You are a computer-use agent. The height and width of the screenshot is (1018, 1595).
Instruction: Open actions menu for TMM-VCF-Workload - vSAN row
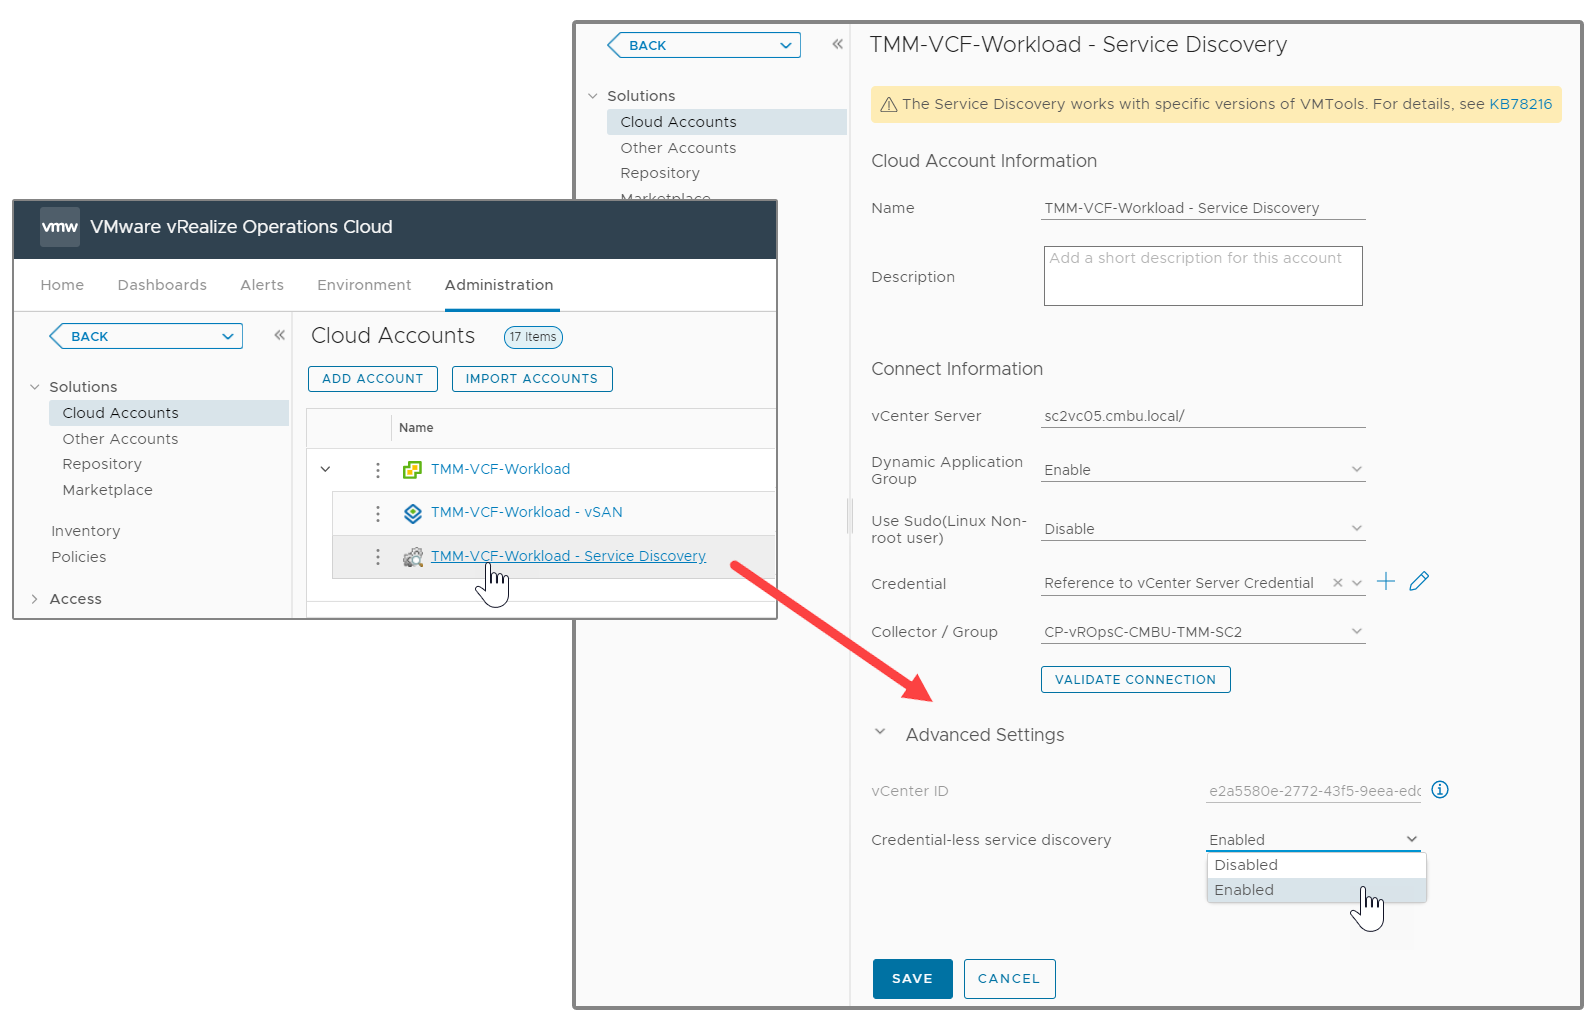coord(377,513)
